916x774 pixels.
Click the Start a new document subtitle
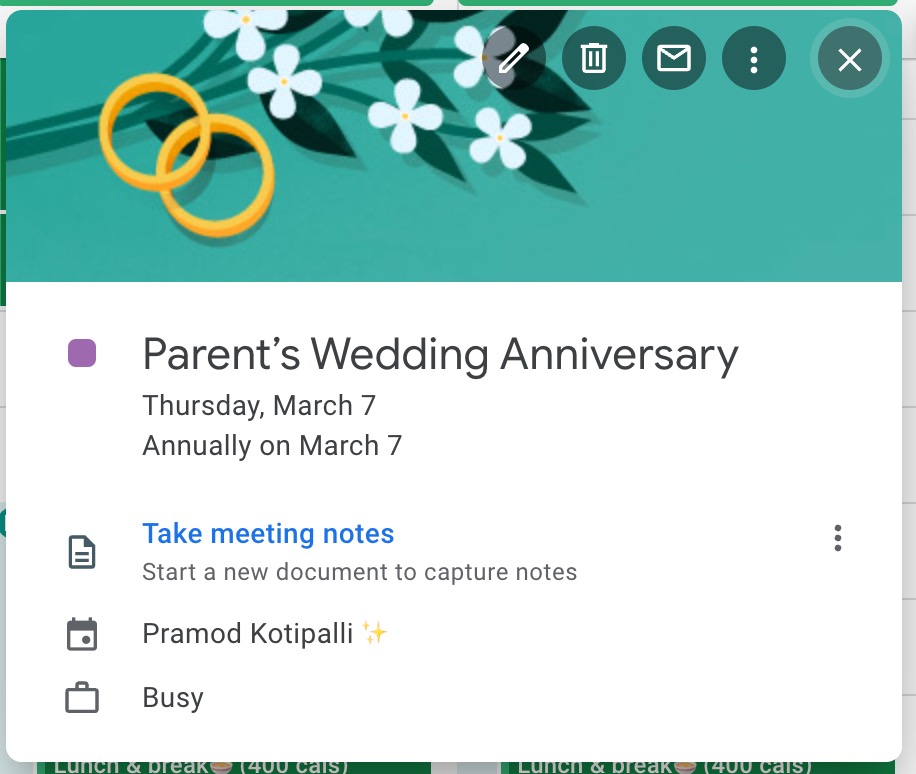click(x=360, y=573)
